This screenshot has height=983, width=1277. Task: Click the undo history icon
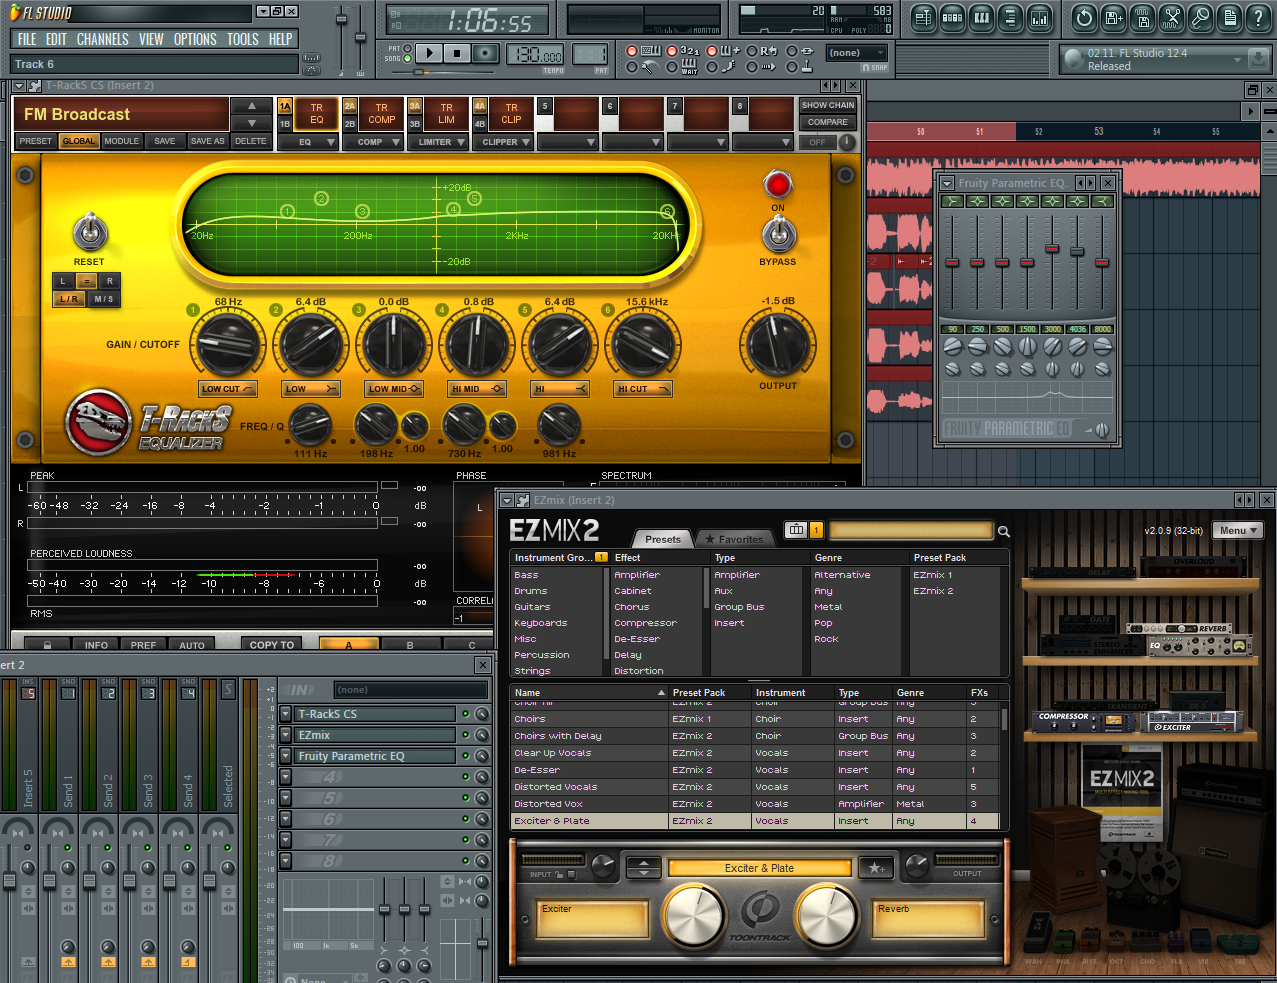tap(1085, 17)
